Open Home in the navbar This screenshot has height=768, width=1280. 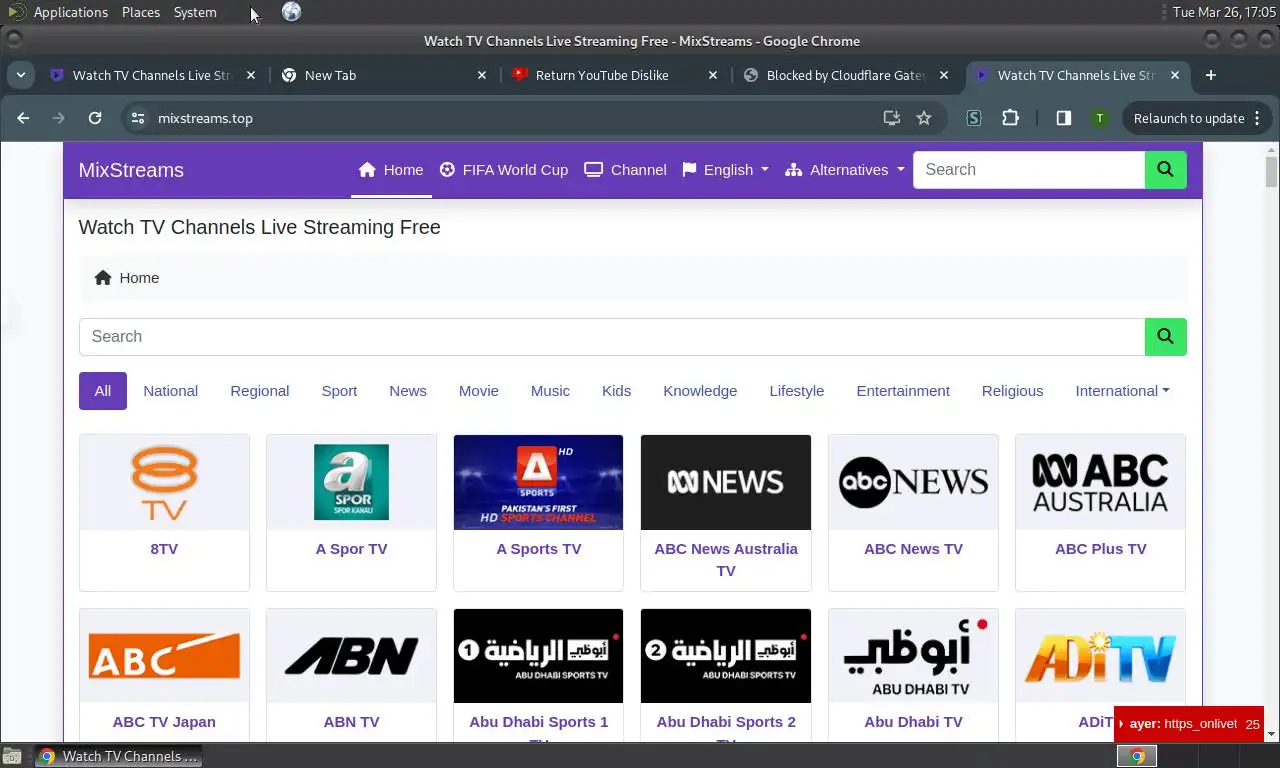(391, 170)
